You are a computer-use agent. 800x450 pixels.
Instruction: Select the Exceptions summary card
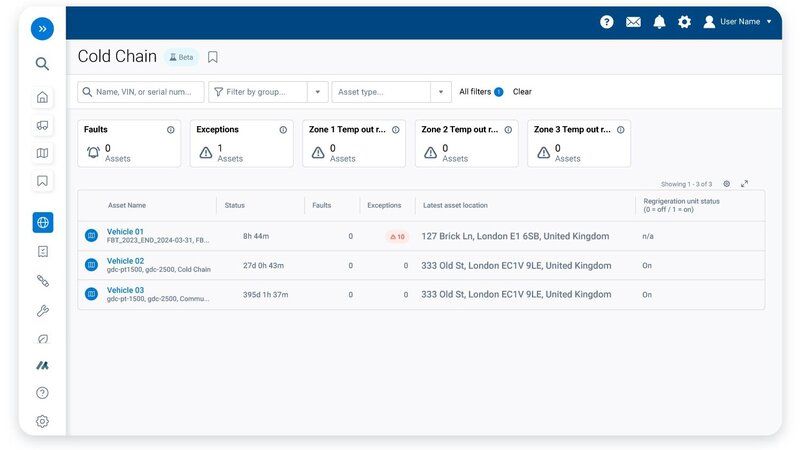(241, 144)
